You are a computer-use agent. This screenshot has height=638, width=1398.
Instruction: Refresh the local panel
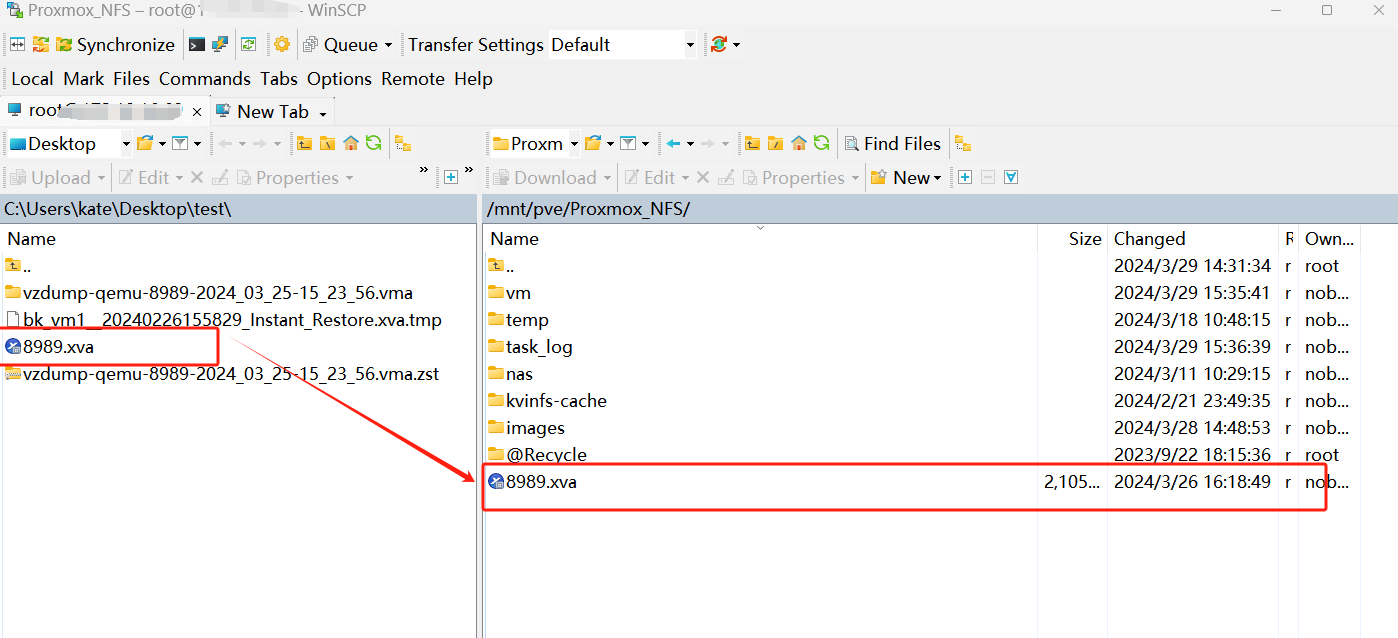(x=374, y=144)
